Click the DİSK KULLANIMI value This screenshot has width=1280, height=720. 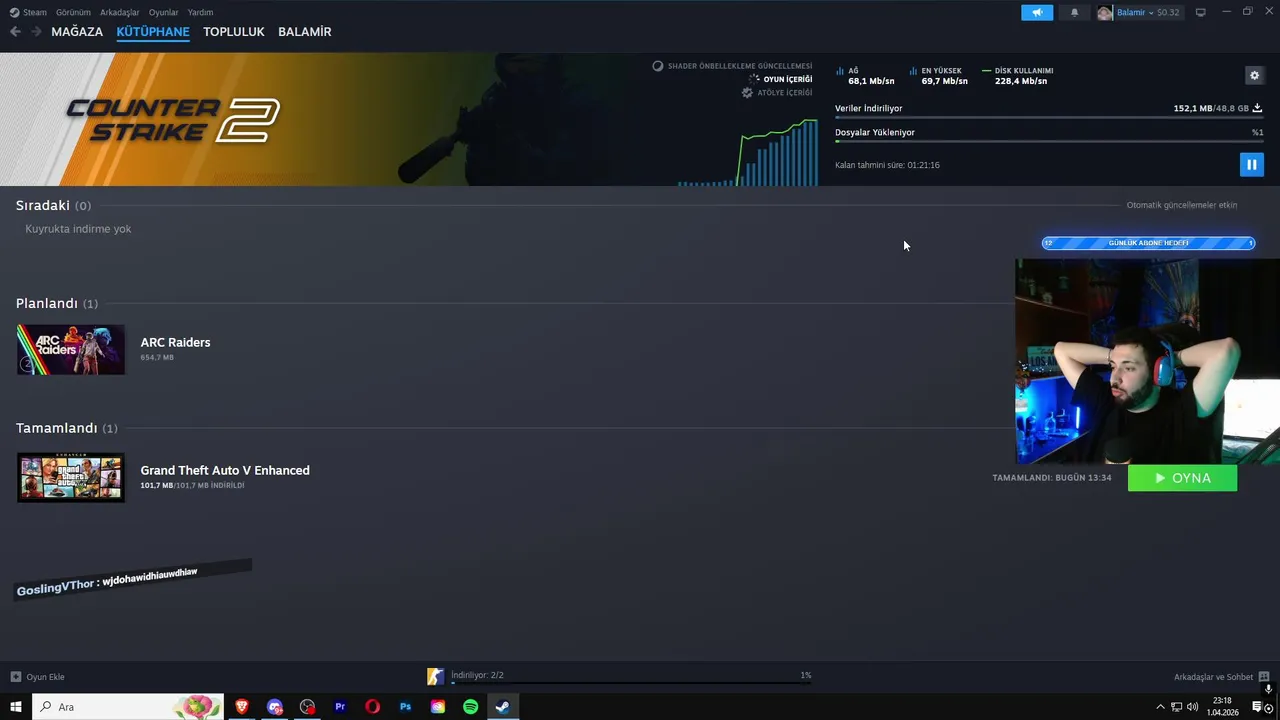(1021, 81)
